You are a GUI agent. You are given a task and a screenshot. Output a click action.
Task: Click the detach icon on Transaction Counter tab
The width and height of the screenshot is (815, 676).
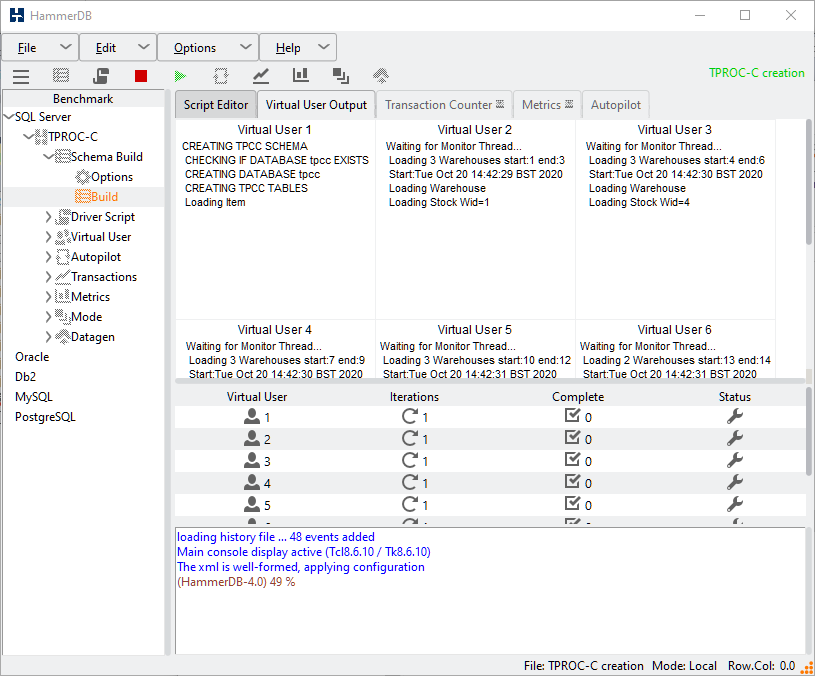[x=499, y=104]
